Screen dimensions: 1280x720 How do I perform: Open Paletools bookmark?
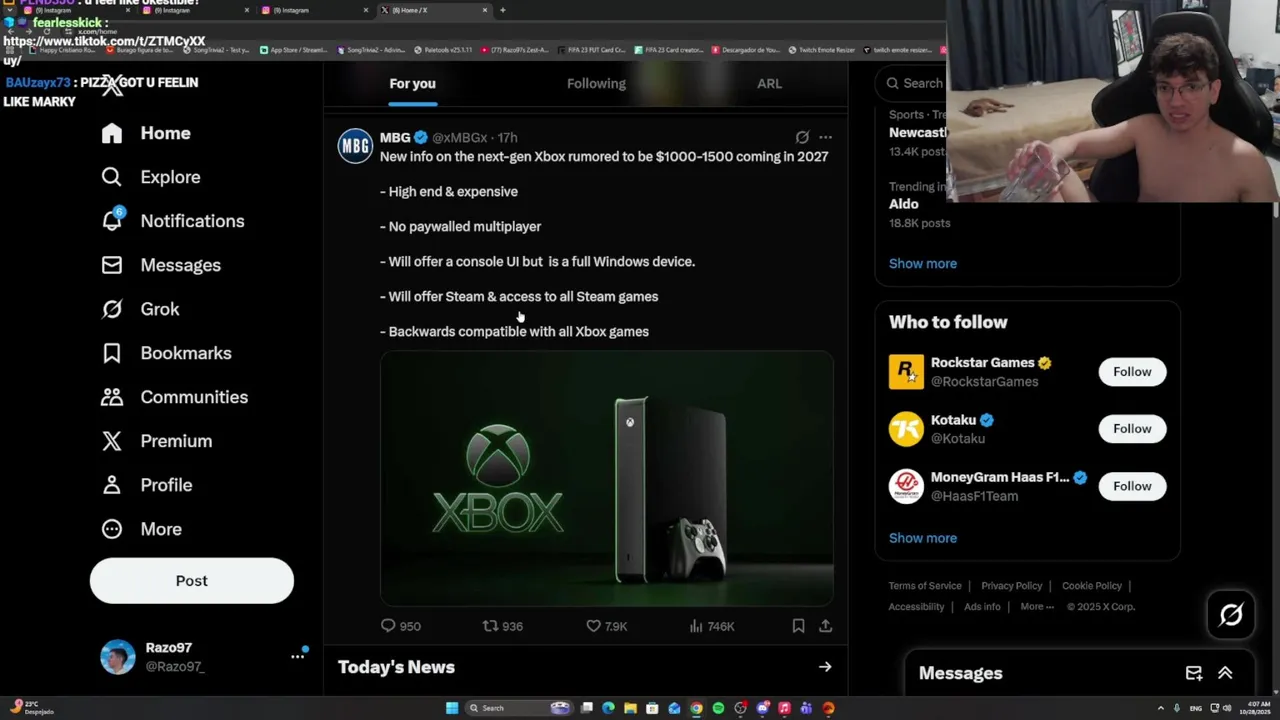coord(443,50)
